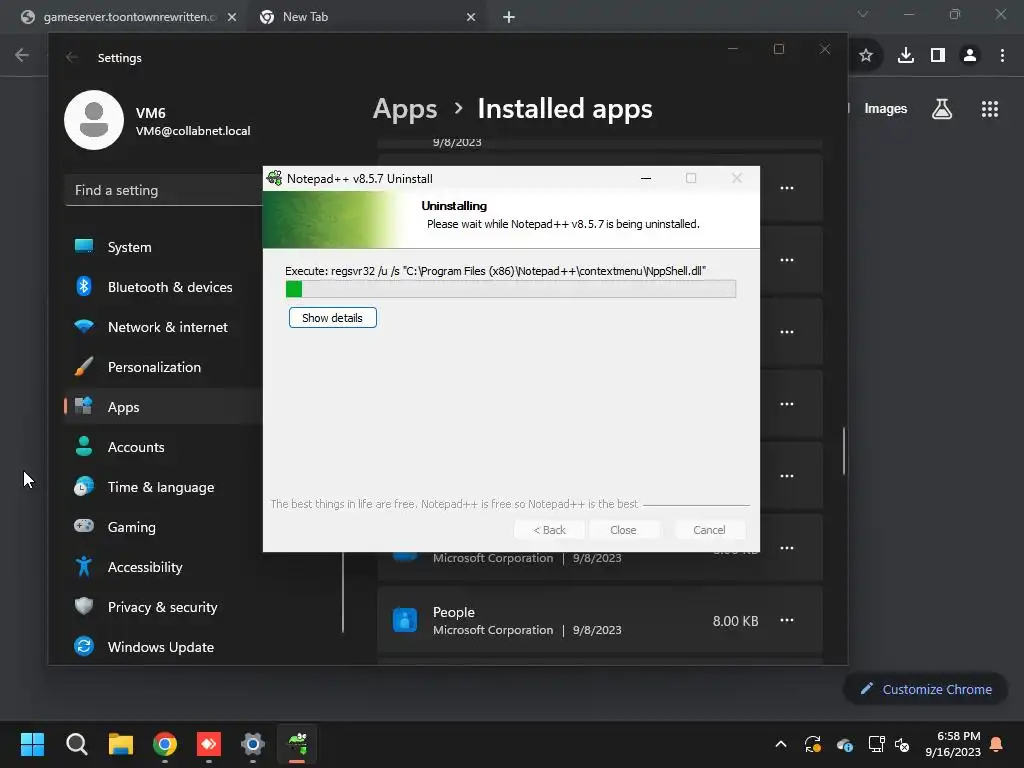Click the Find a setting search box
Viewport: 1024px width, 768px height.
point(163,190)
